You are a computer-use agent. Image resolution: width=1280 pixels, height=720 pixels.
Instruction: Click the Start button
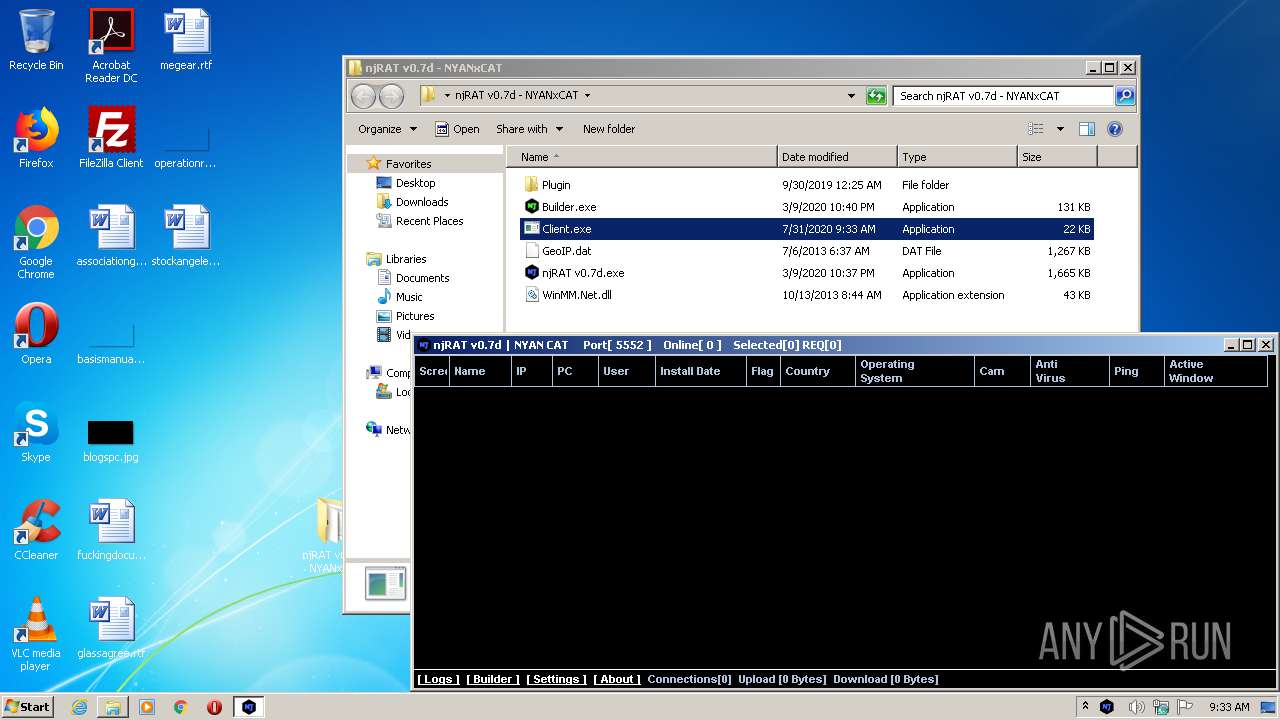click(28, 707)
